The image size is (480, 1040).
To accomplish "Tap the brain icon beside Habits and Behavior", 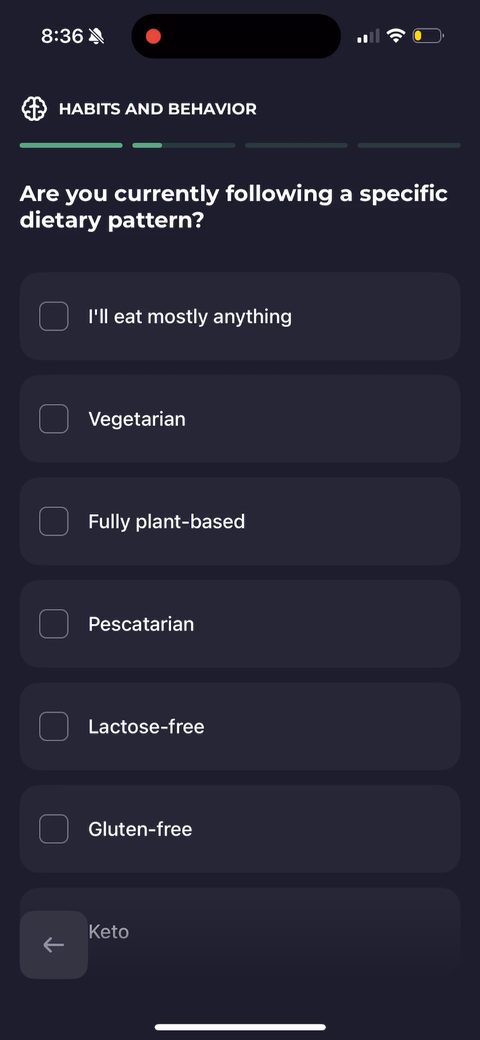I will point(34,109).
